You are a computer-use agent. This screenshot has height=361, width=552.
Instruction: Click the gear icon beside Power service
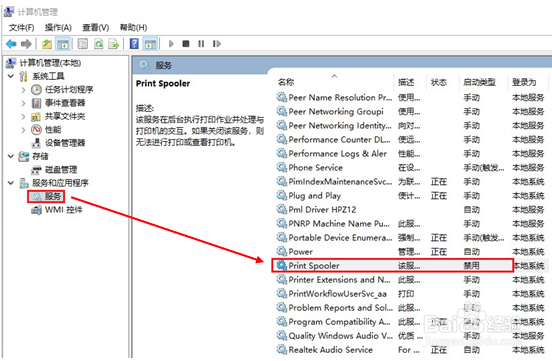coord(282,251)
